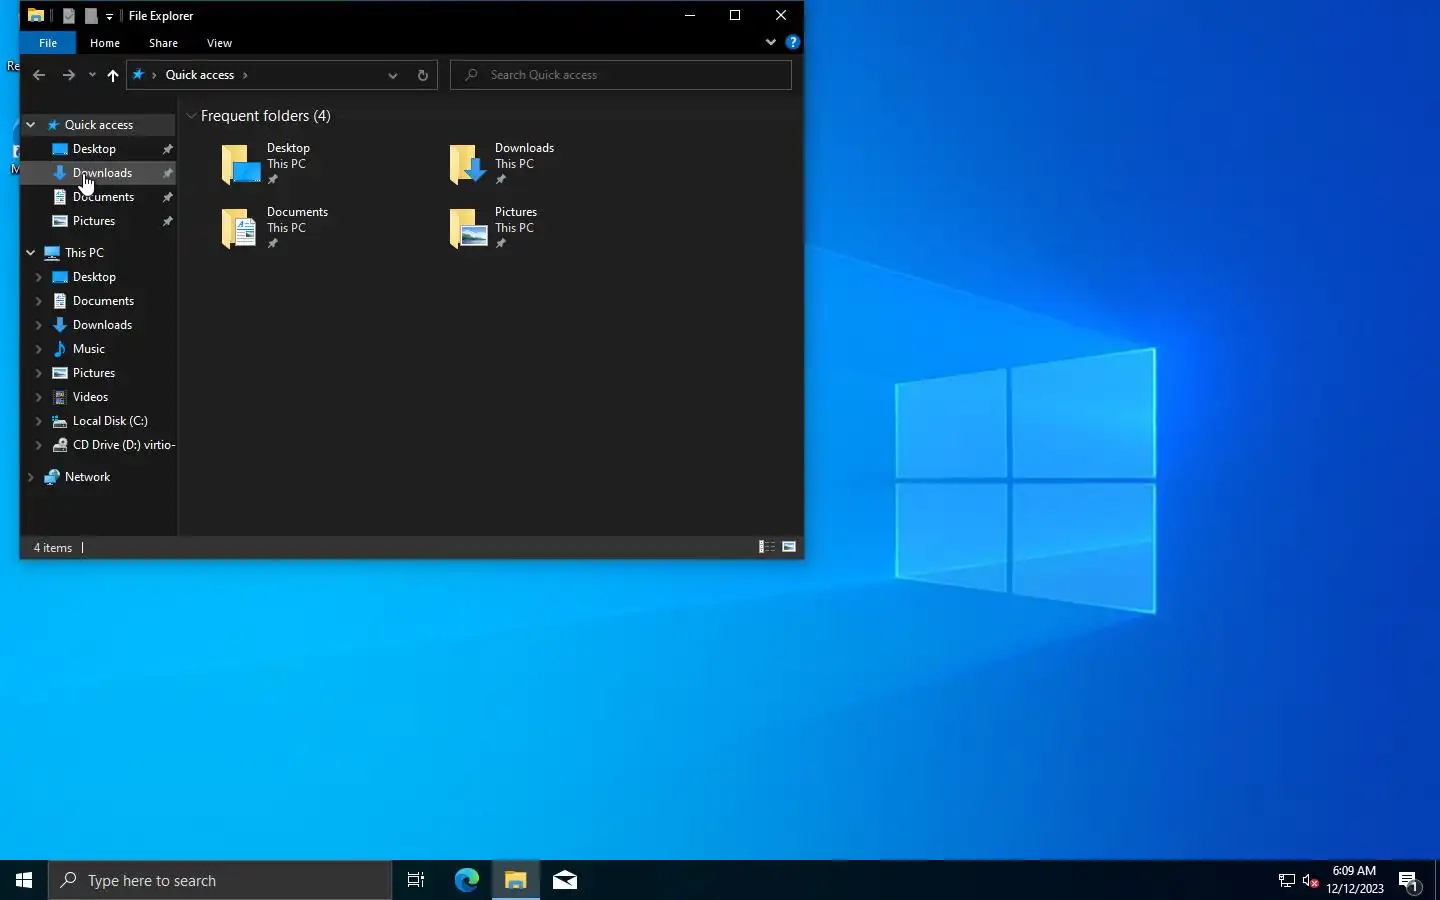Screen dimensions: 1440x900
Task: Switch to details view in status bar
Action: click(x=767, y=547)
